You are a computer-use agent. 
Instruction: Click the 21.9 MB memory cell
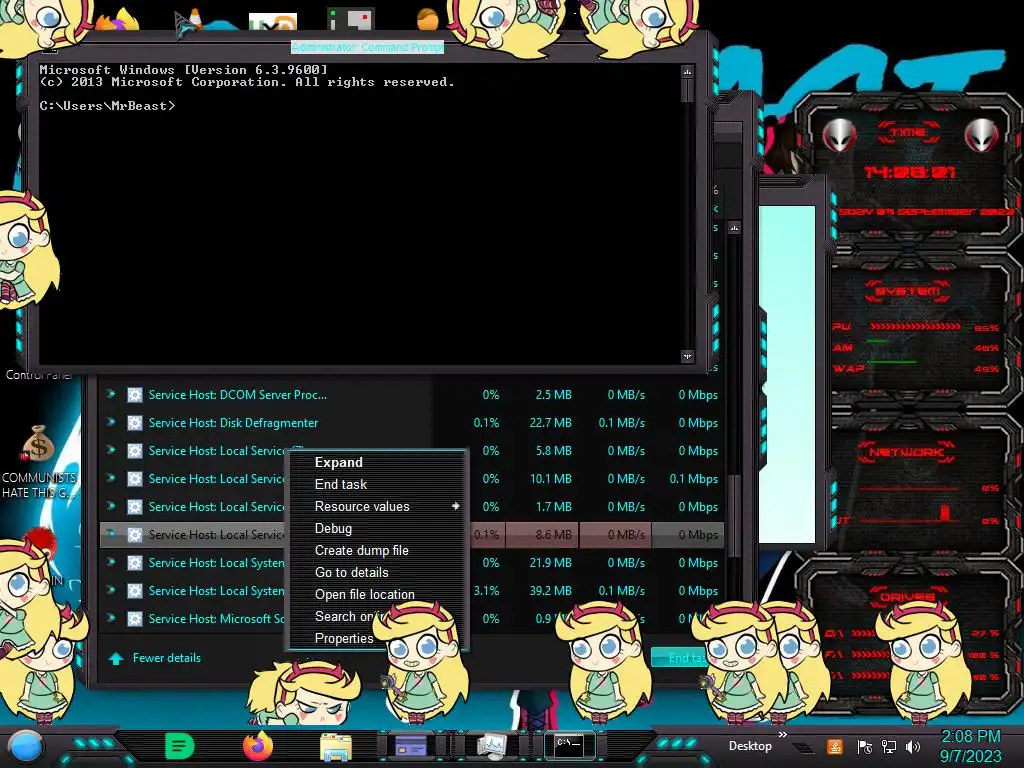point(550,563)
